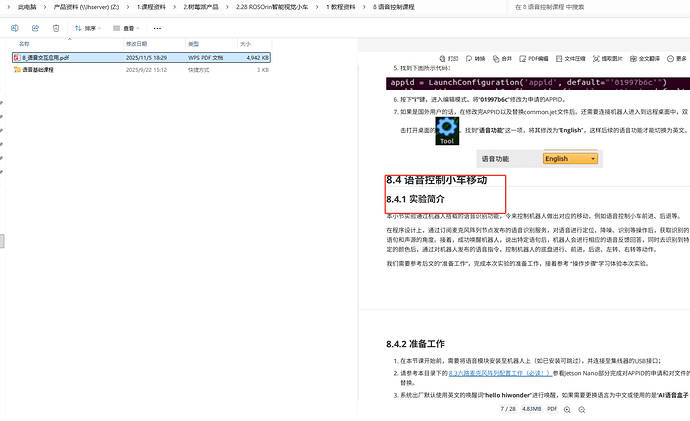
Task: Click the rename icon in Explorer toolbar
Action: pyautogui.click(x=15, y=28)
